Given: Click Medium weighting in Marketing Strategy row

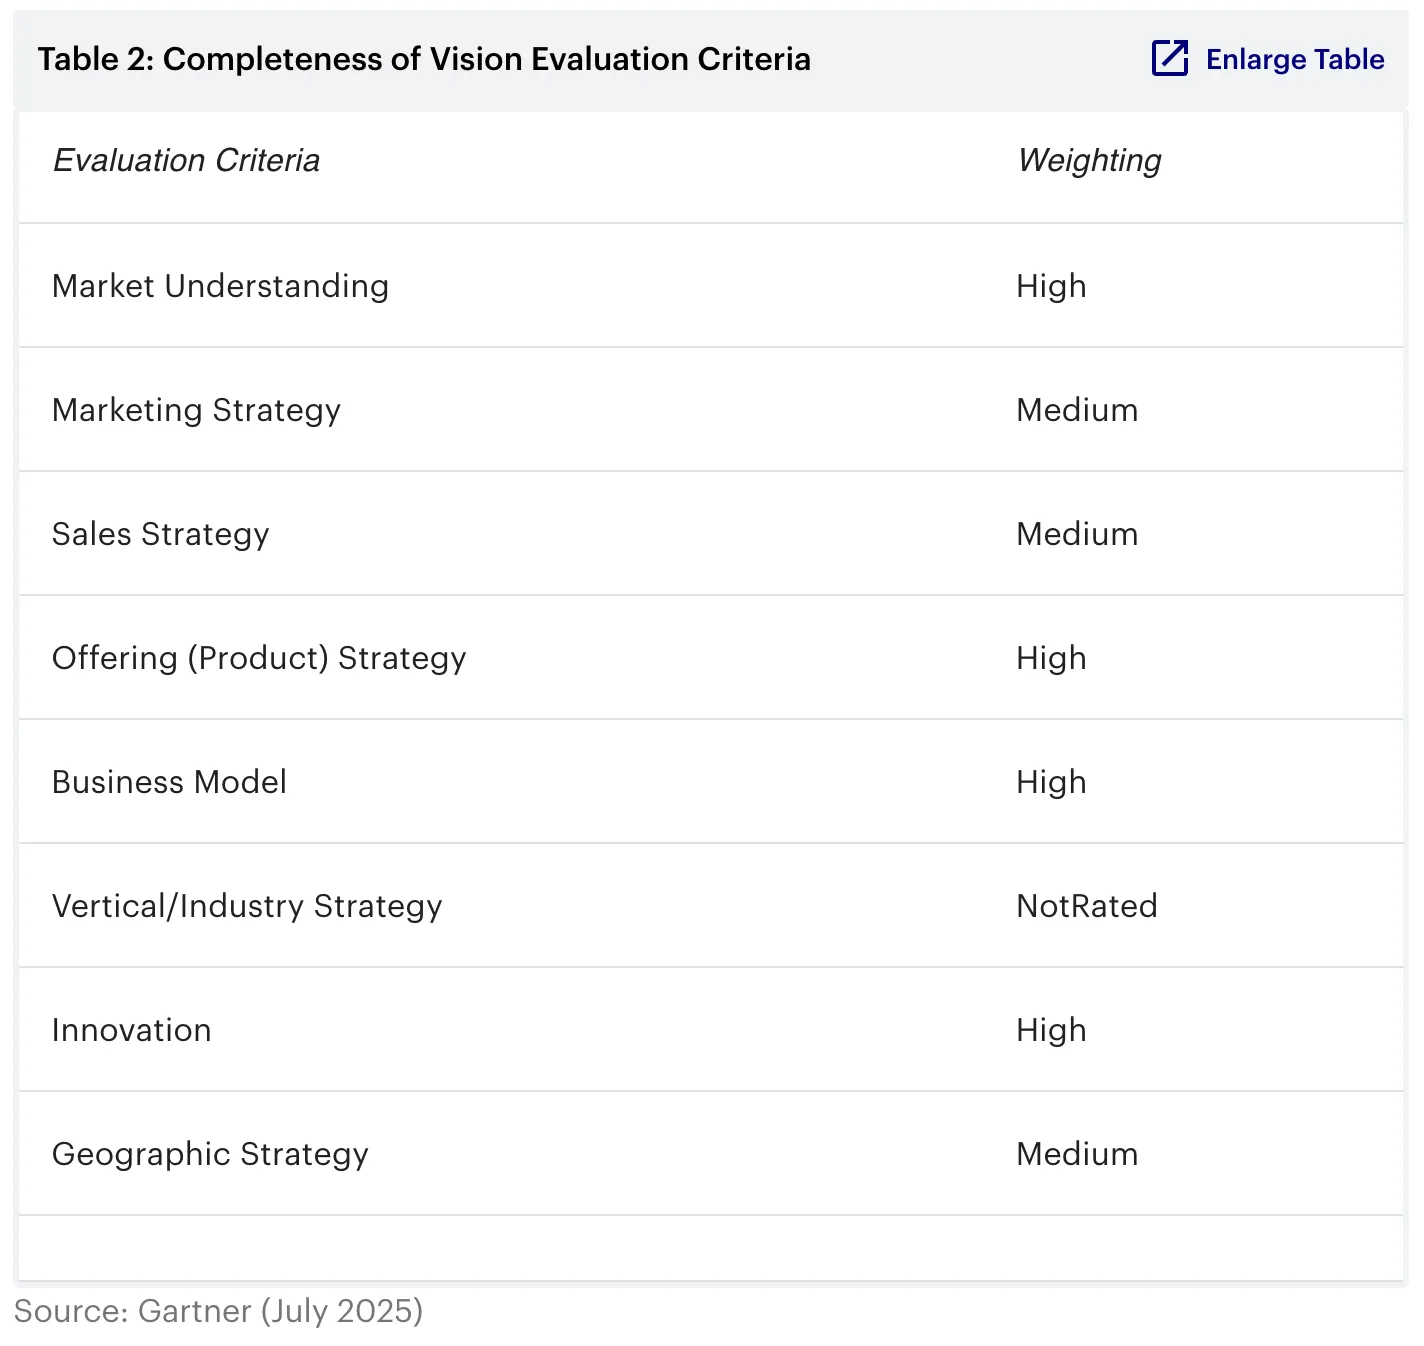Looking at the screenshot, I should pyautogui.click(x=1076, y=410).
